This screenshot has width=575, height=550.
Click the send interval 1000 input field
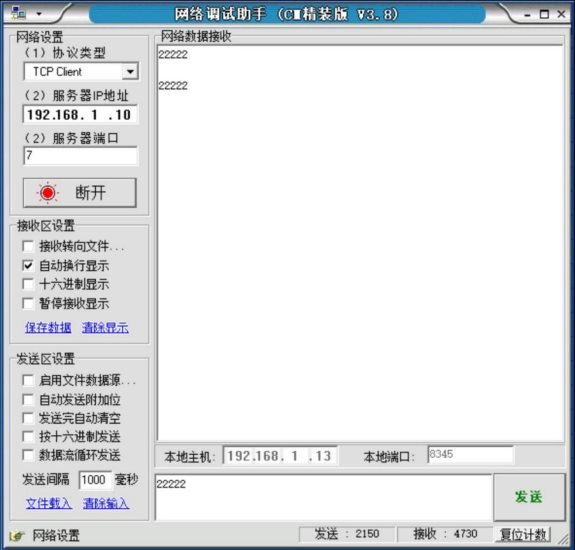coord(95,480)
